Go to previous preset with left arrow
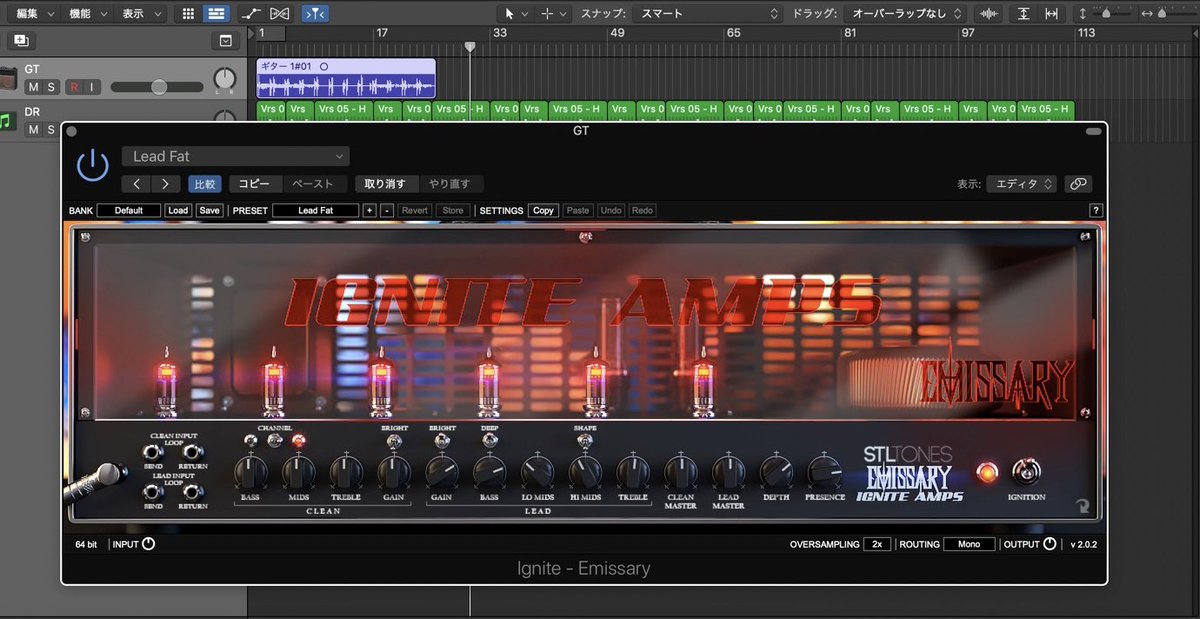Screen dimensions: 1200x619 click(x=137, y=184)
